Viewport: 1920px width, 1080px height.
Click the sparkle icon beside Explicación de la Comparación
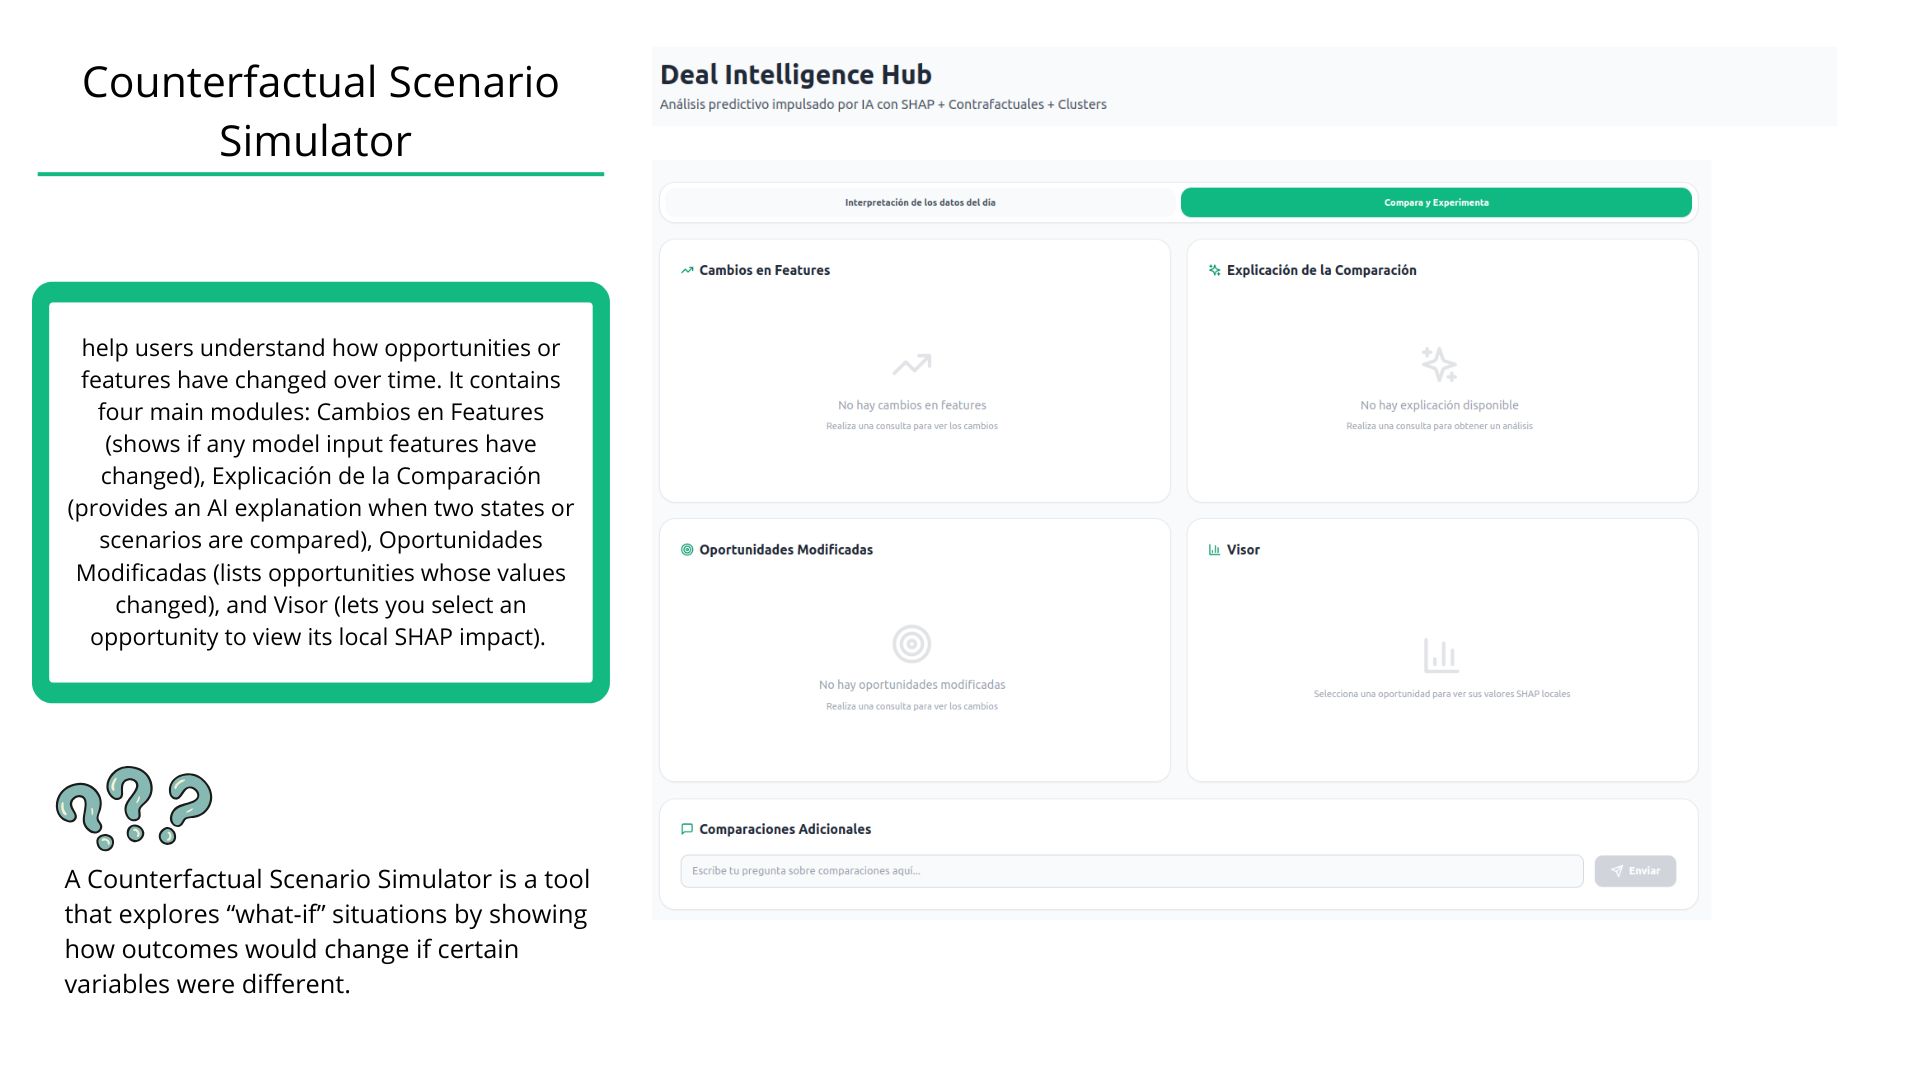click(x=1214, y=270)
